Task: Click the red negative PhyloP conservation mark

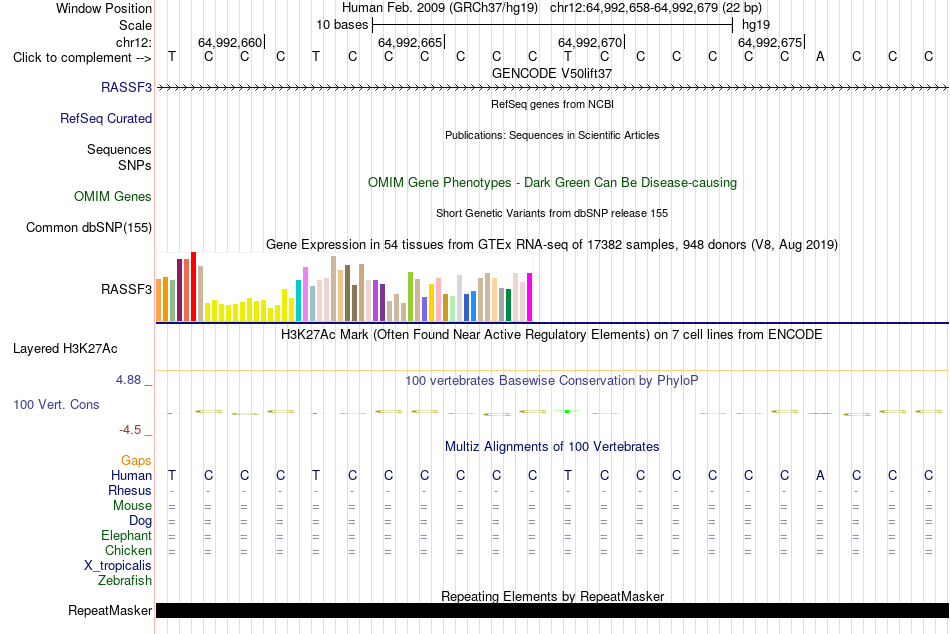Action: click(820, 413)
